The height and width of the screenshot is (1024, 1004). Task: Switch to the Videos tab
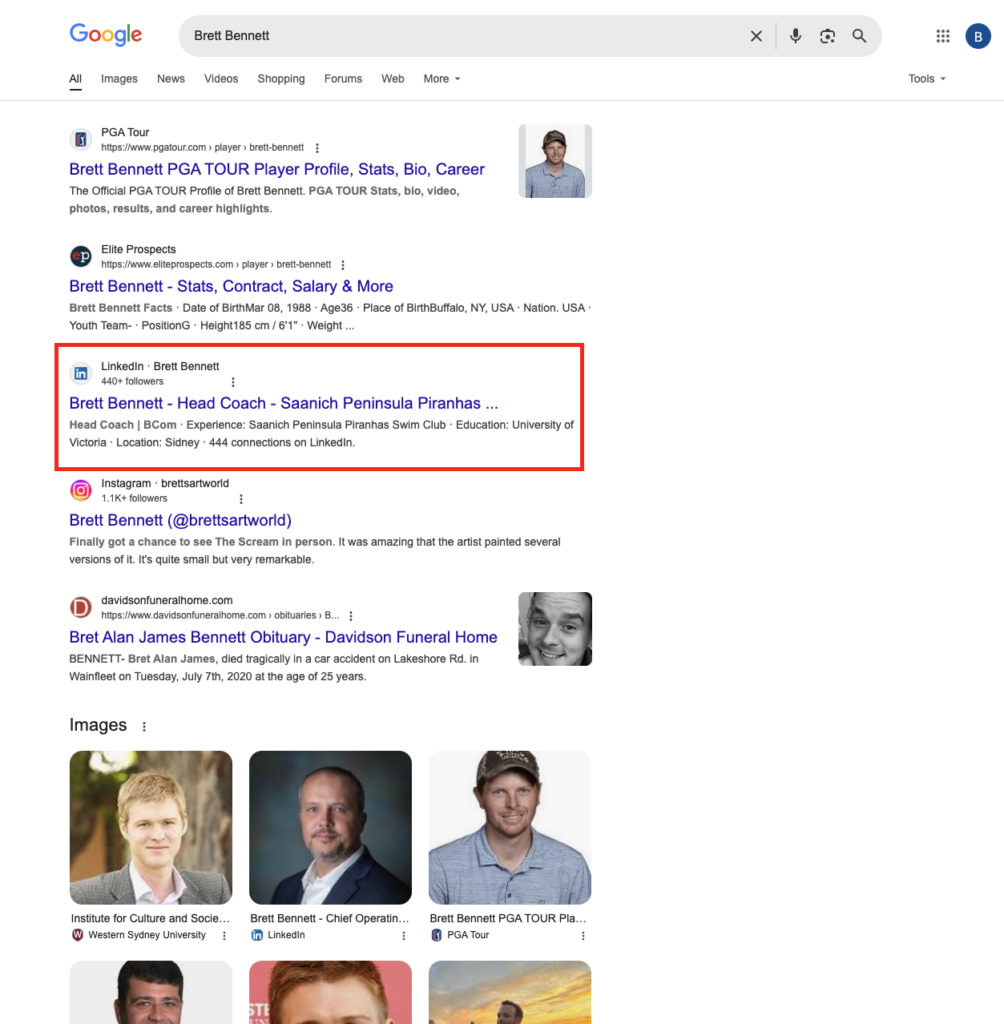pyautogui.click(x=221, y=79)
